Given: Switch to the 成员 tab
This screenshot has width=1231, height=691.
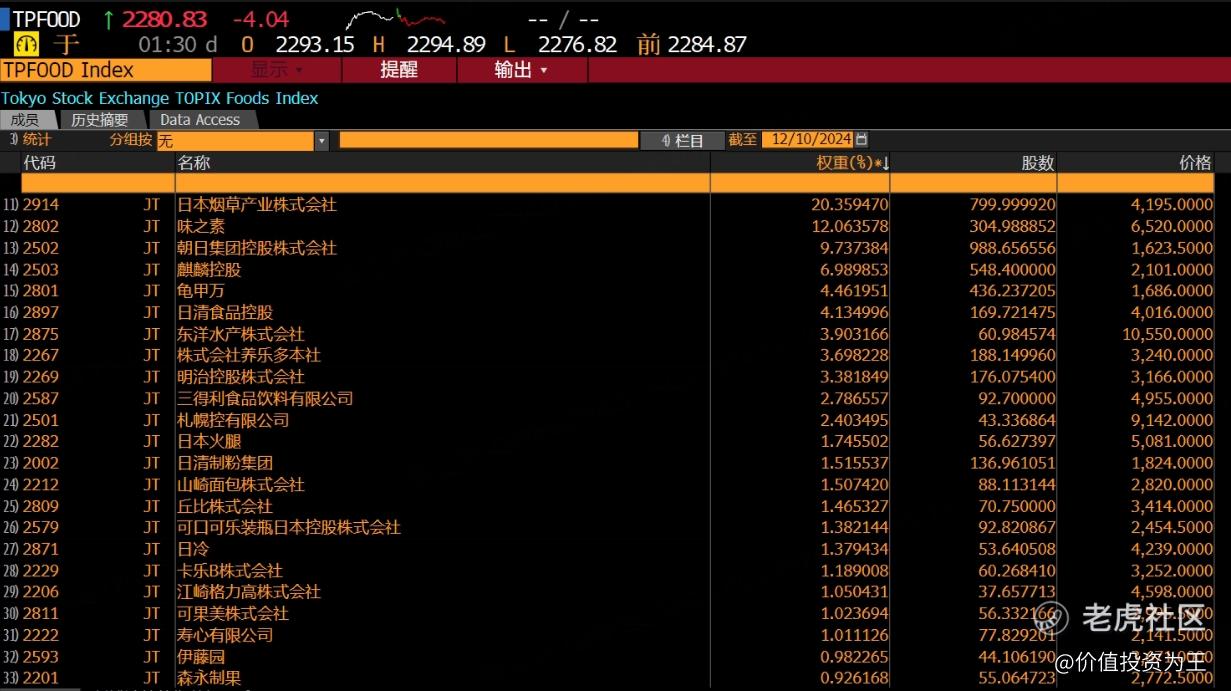Looking at the screenshot, I should pos(26,120).
